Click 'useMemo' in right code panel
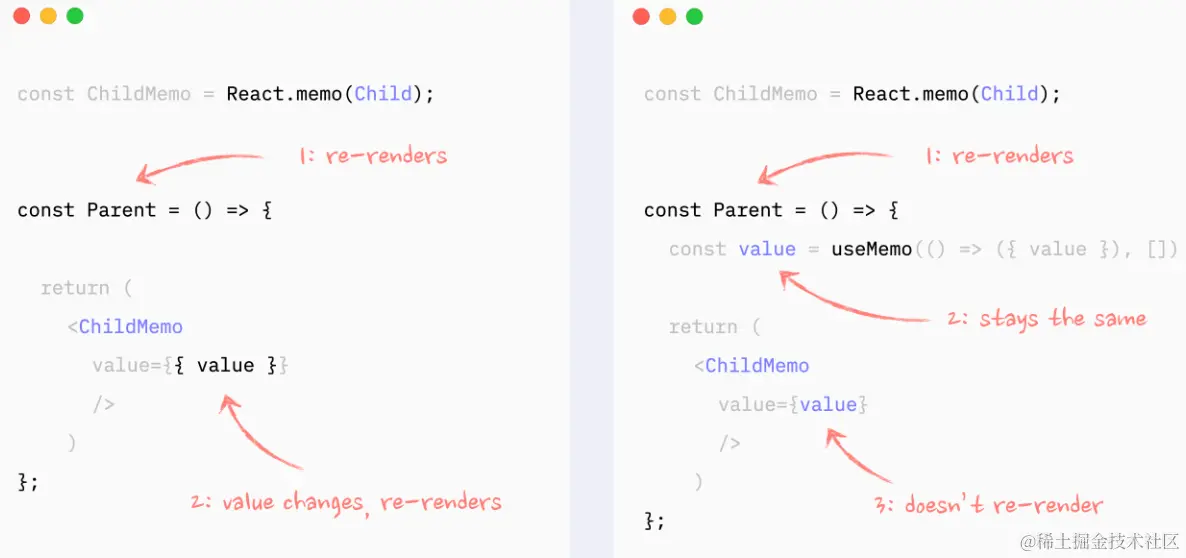Screen dimensions: 1186x558 click(872, 249)
